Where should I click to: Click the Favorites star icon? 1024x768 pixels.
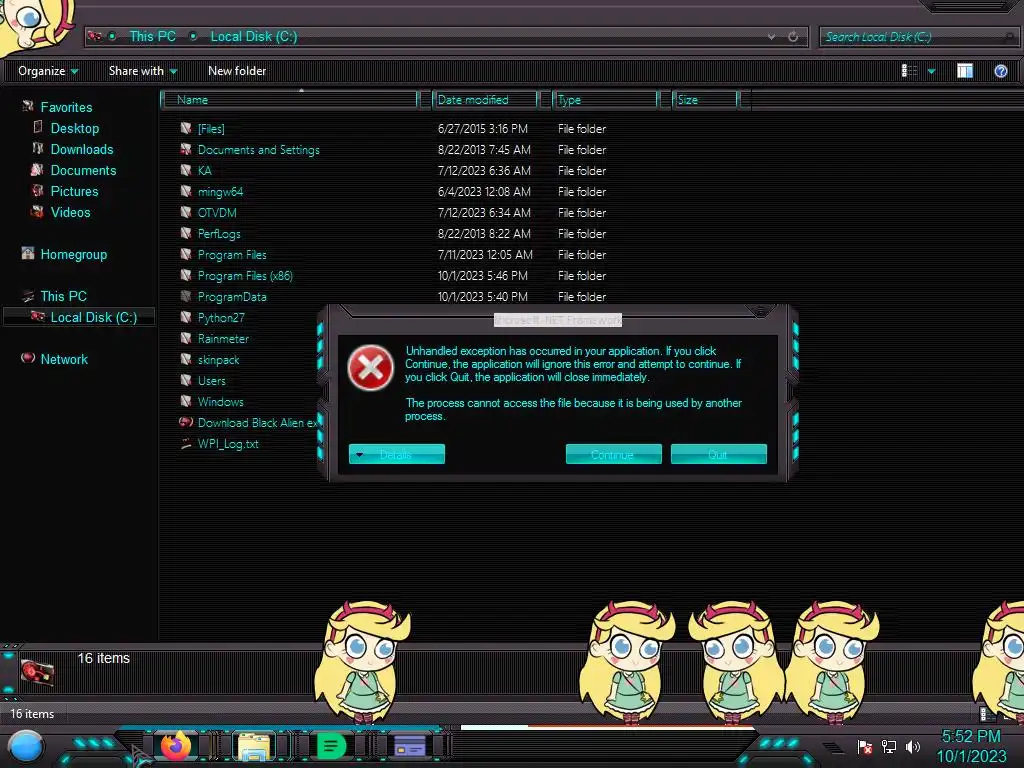click(27, 106)
